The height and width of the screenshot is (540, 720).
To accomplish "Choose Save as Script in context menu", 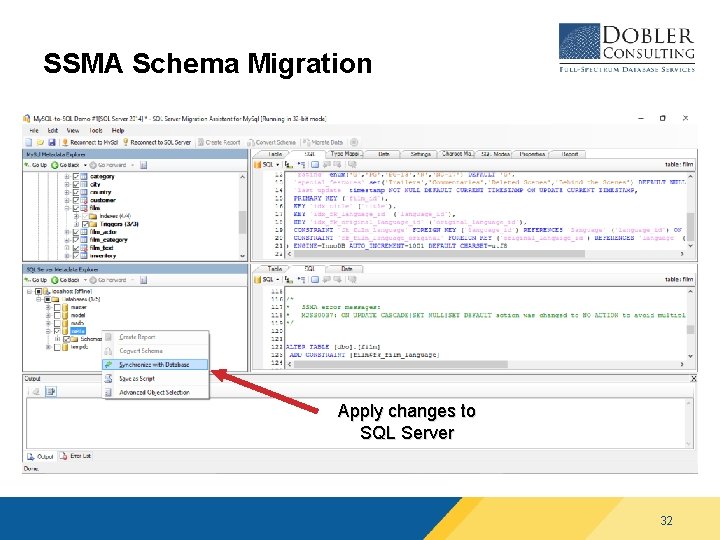I will (x=155, y=378).
